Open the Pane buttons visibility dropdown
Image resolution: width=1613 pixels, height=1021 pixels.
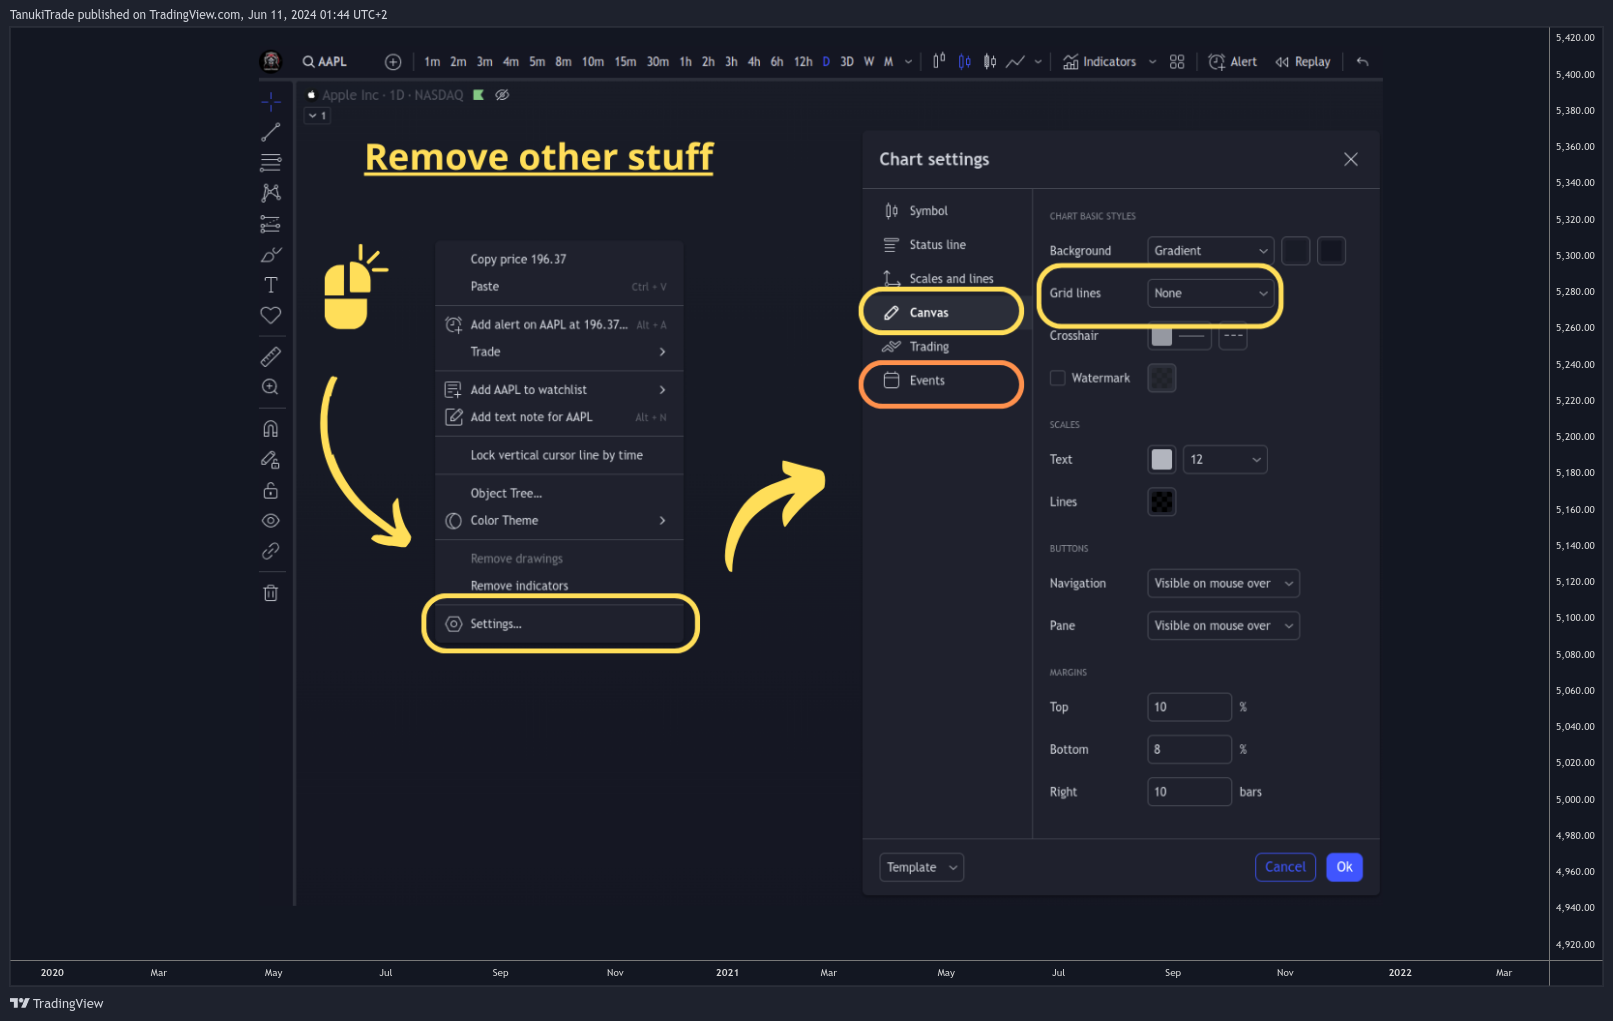pos(1223,626)
